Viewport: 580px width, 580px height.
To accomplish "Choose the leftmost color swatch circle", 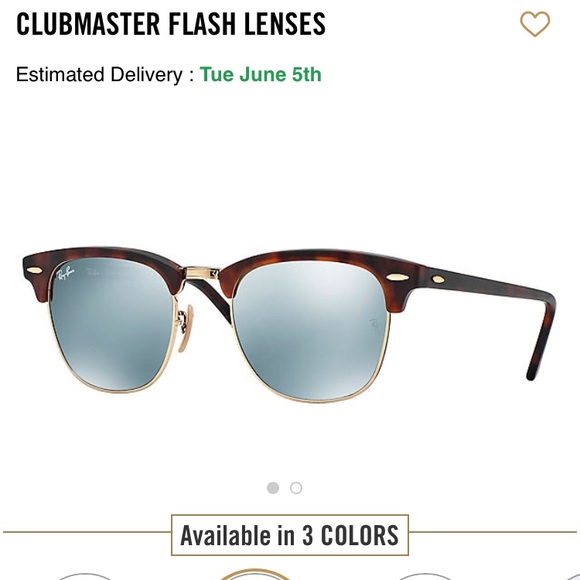I will pos(85,576).
